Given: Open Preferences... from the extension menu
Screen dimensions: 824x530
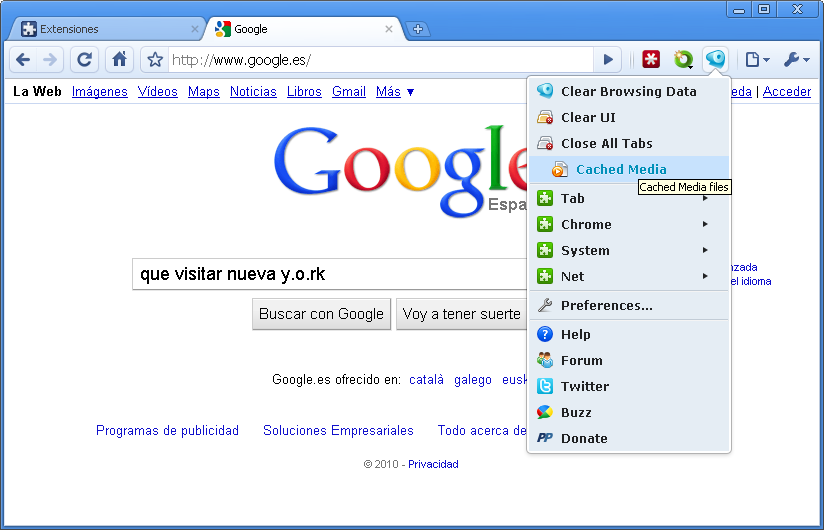Looking at the screenshot, I should pos(629,305).
